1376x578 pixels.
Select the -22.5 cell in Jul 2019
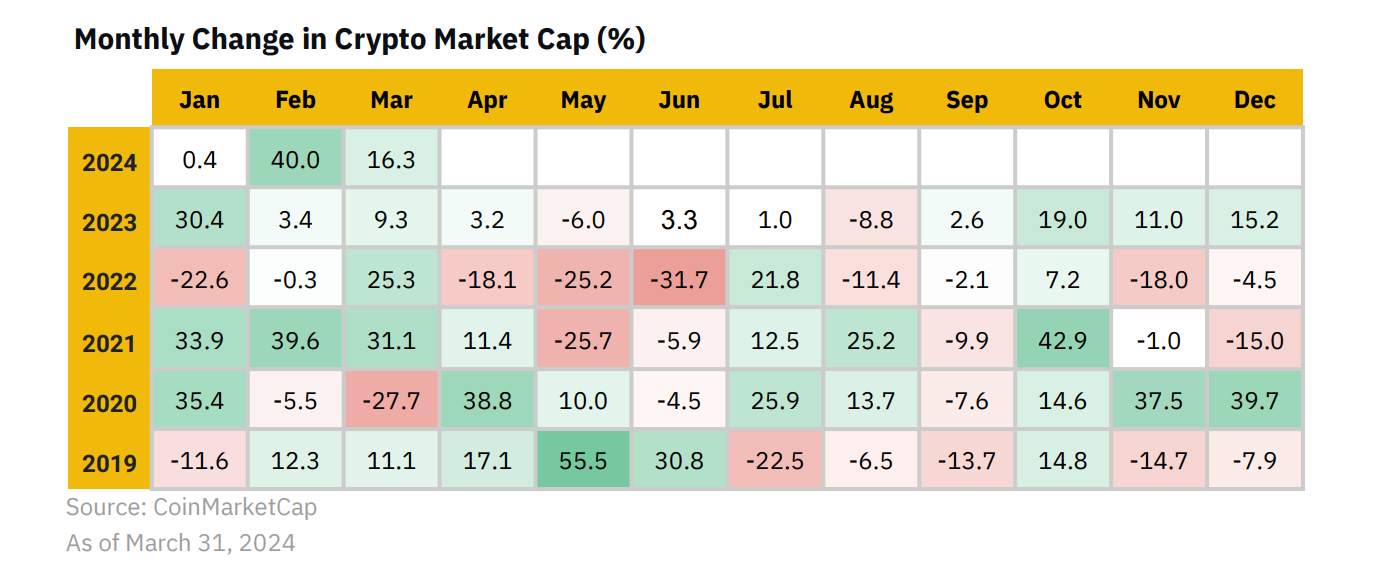[x=775, y=460]
